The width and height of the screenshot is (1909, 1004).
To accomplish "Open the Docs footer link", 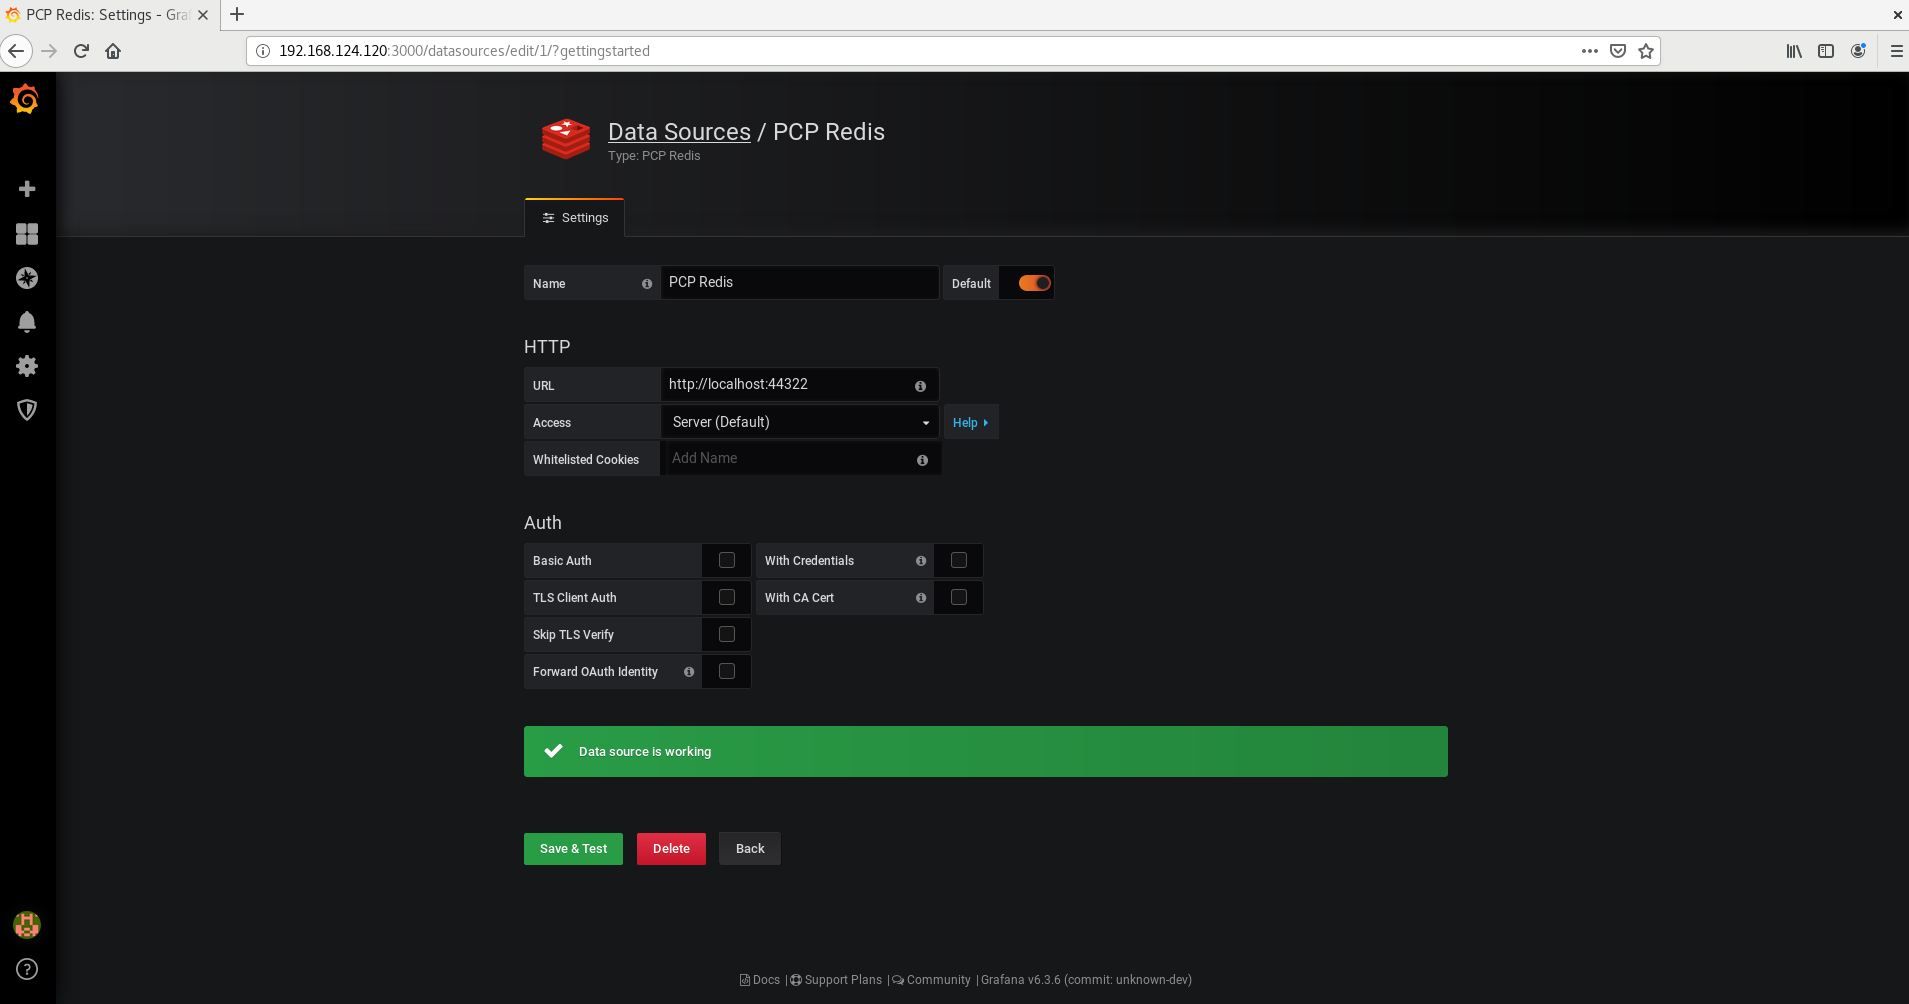I will coord(760,980).
